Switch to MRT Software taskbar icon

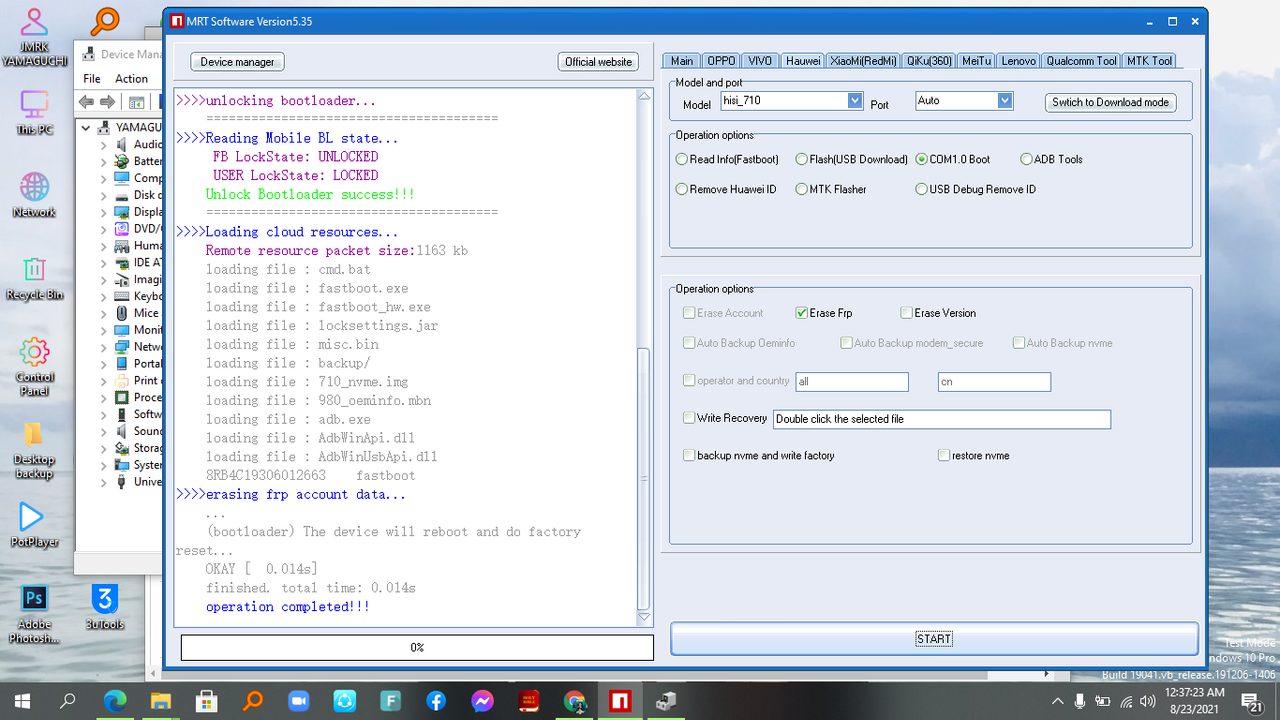[x=620, y=701]
